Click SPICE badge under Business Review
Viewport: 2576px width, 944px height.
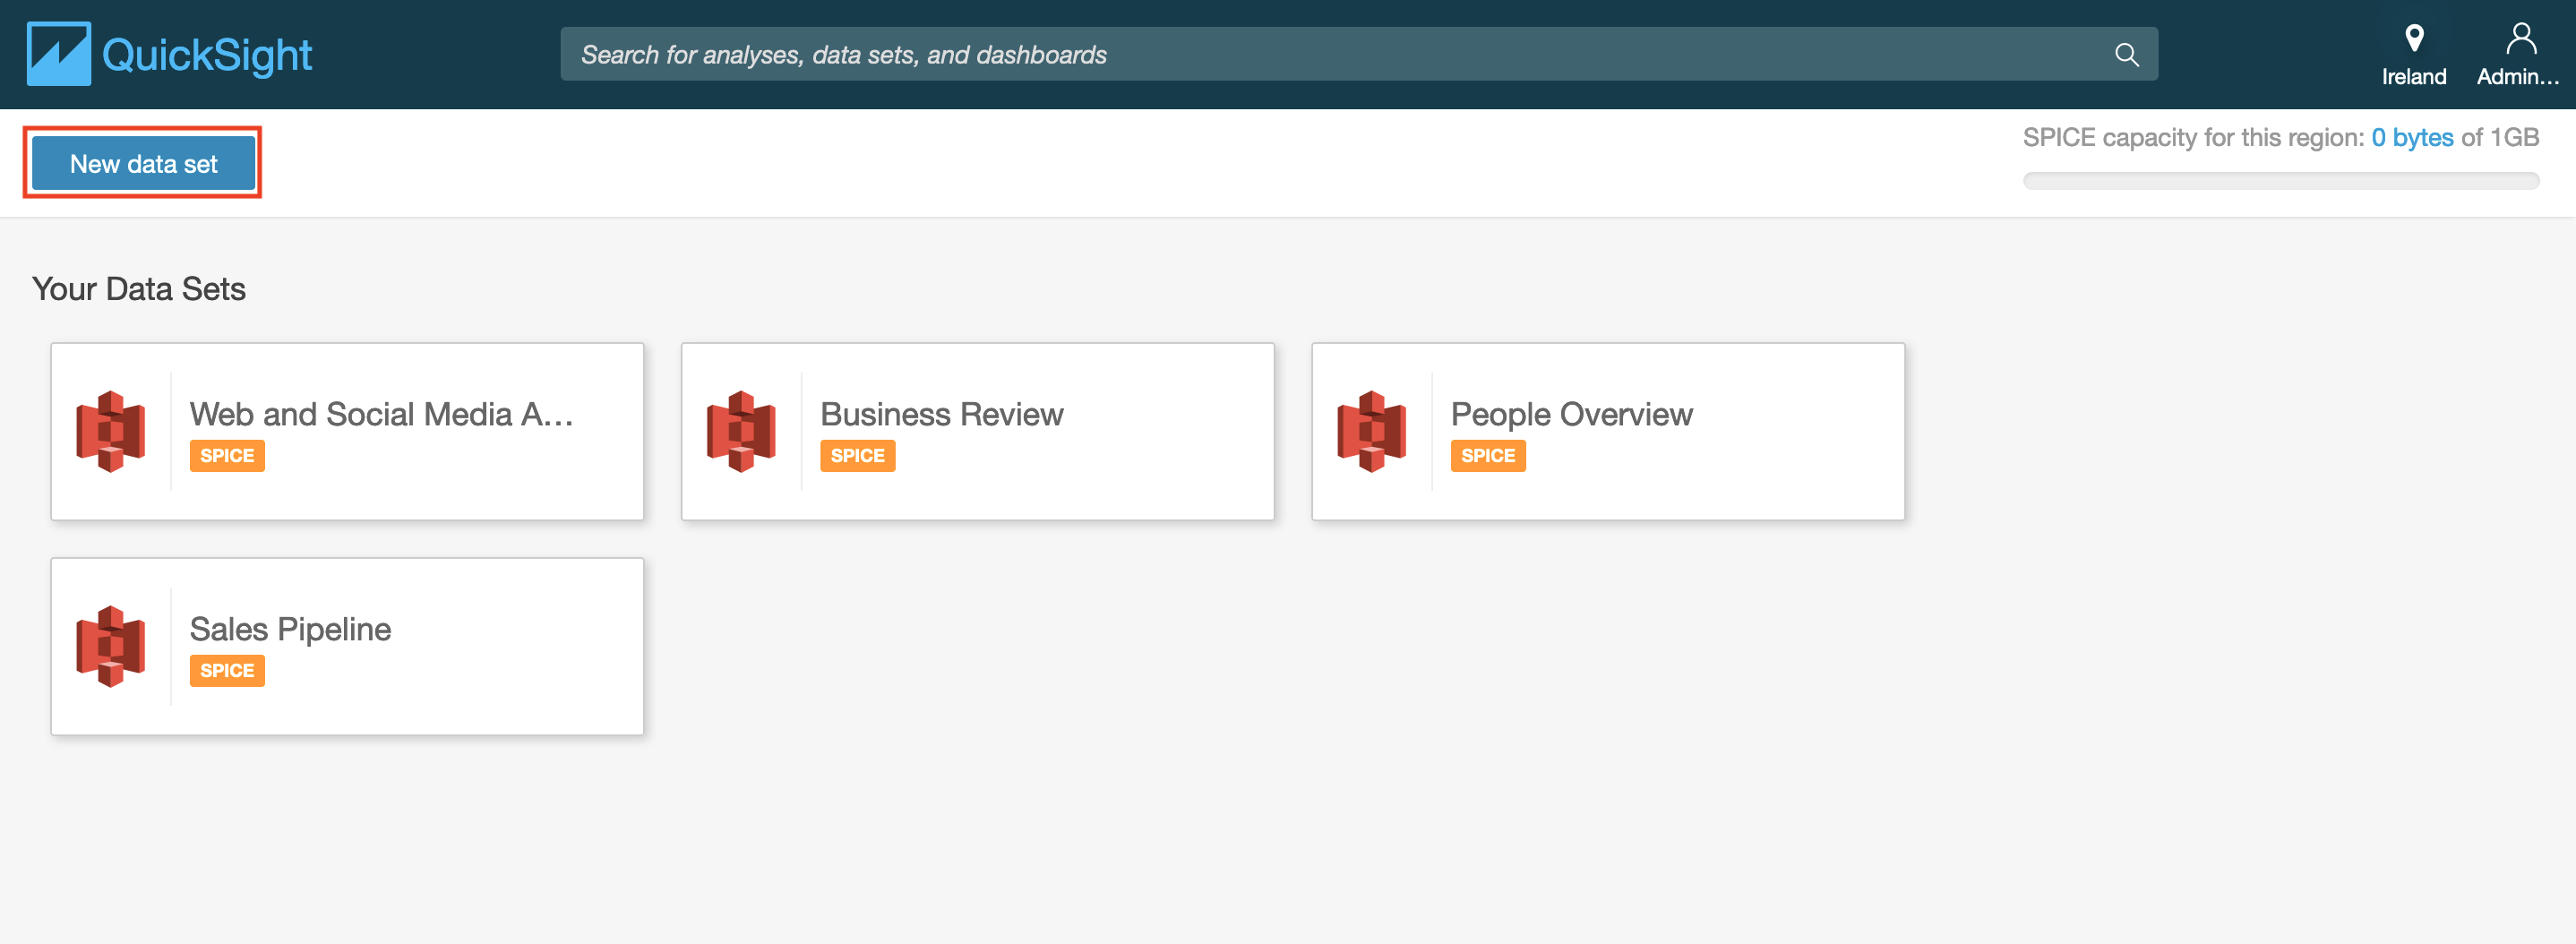(857, 456)
